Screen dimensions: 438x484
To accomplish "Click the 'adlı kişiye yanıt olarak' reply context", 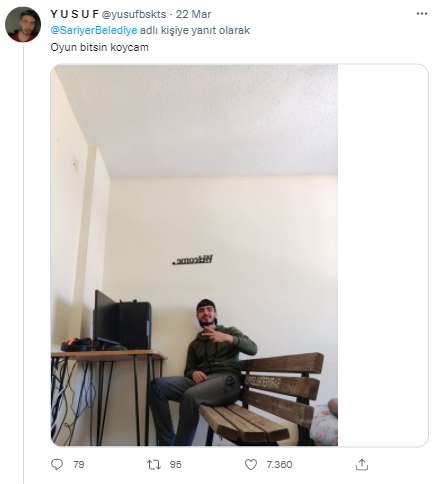I will [x=195, y=30].
